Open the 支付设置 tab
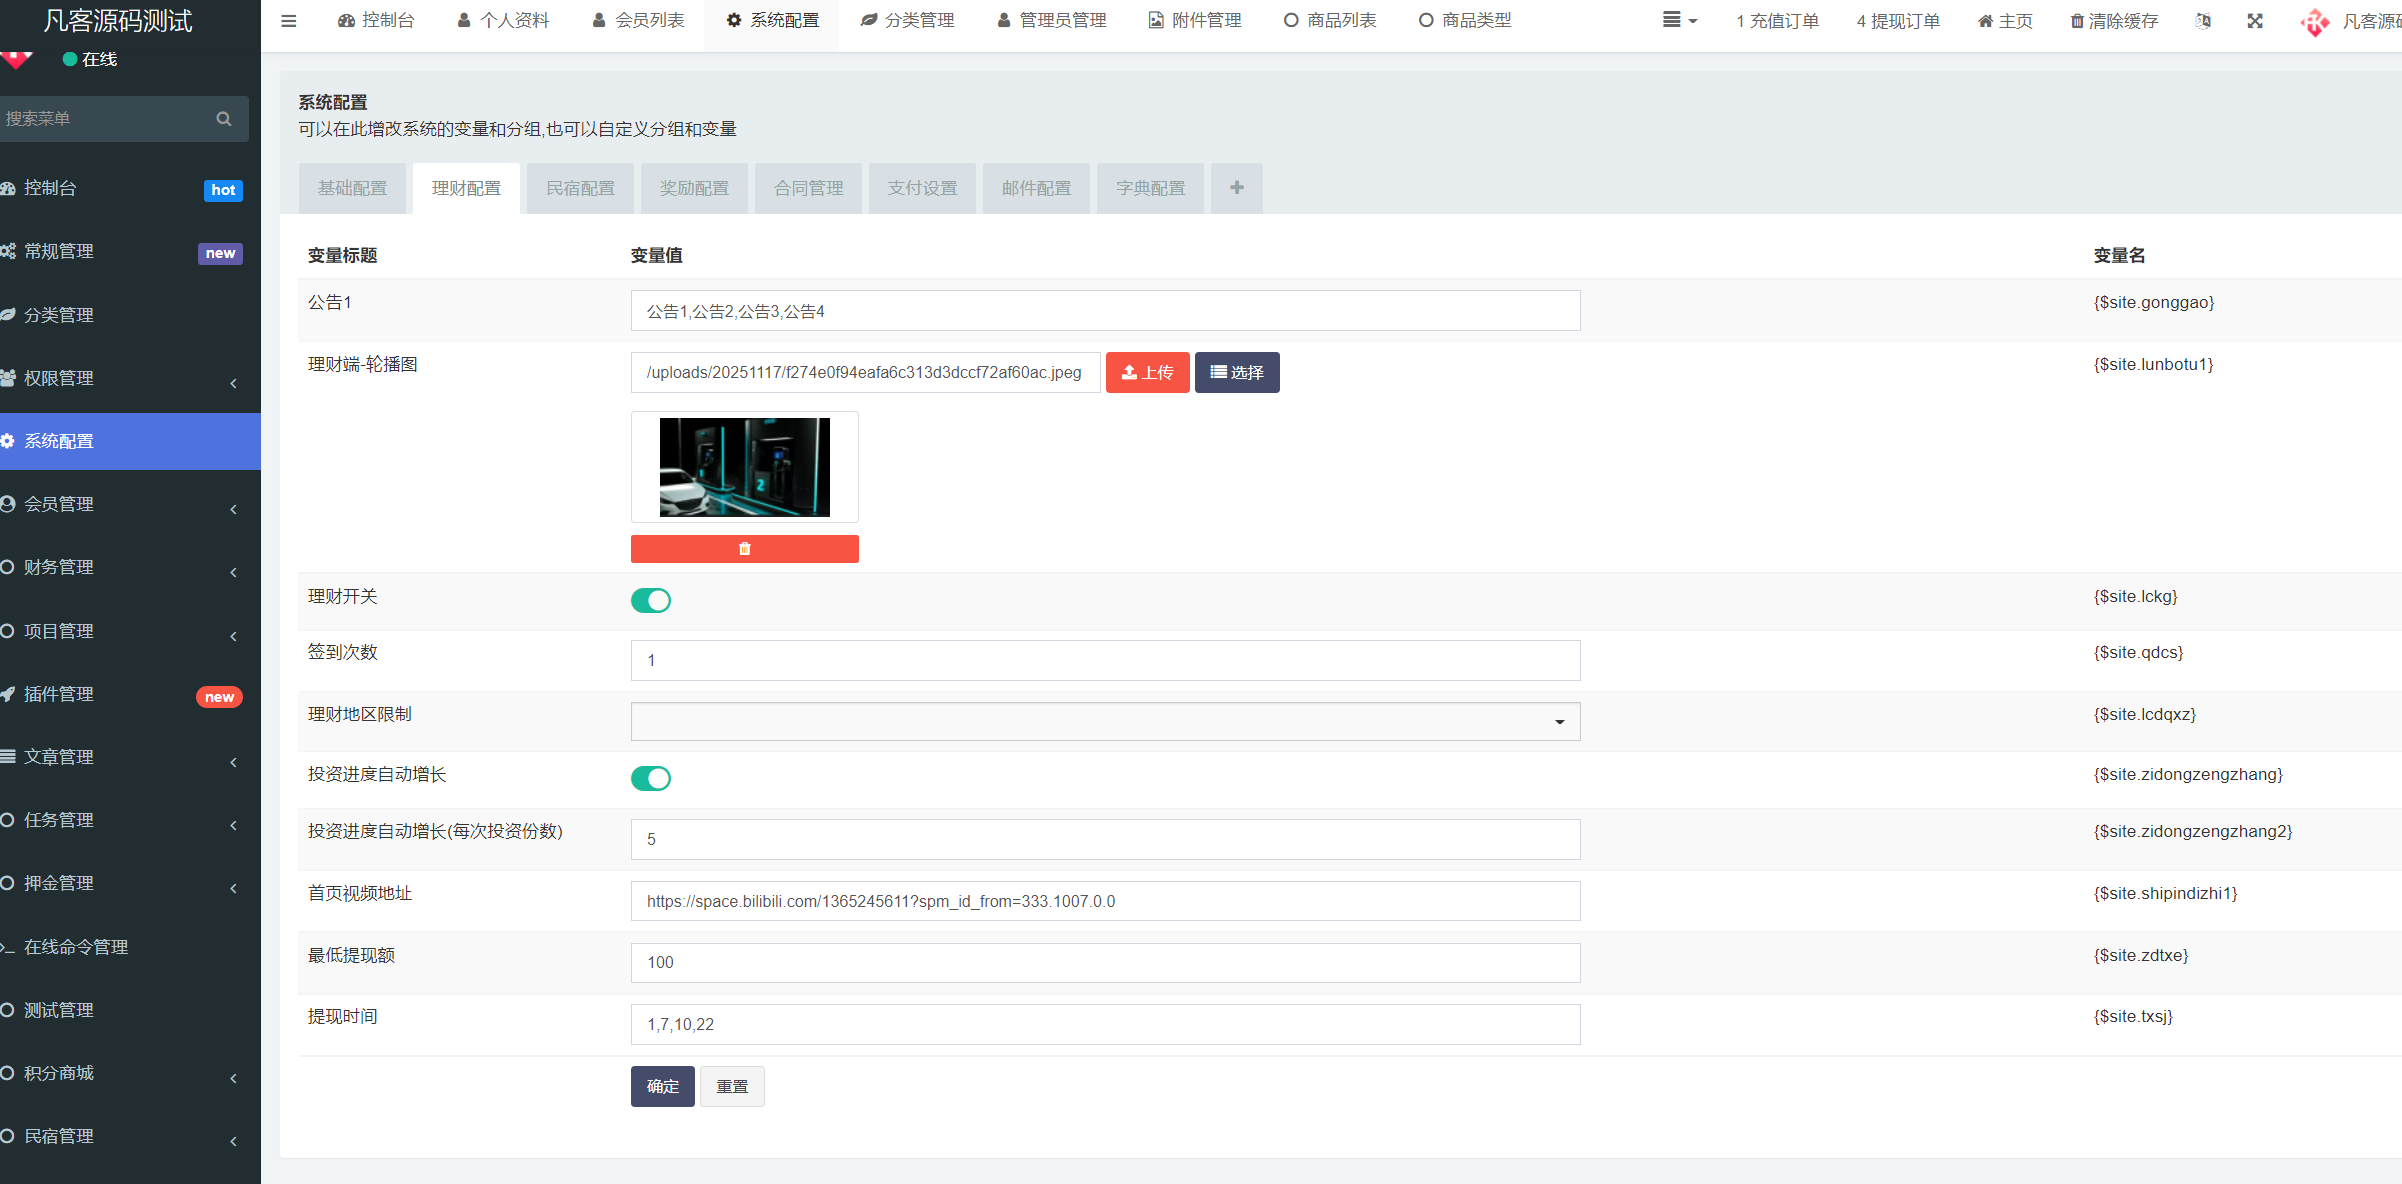This screenshot has width=2402, height=1184. tap(921, 187)
